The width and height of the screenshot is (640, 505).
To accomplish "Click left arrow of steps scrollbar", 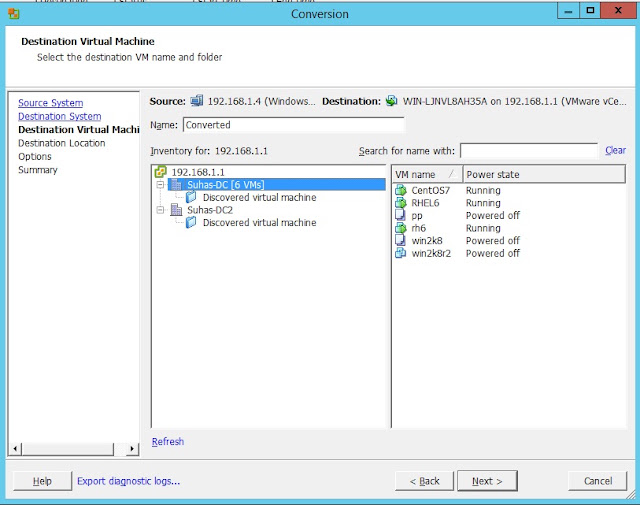I will click(15, 449).
